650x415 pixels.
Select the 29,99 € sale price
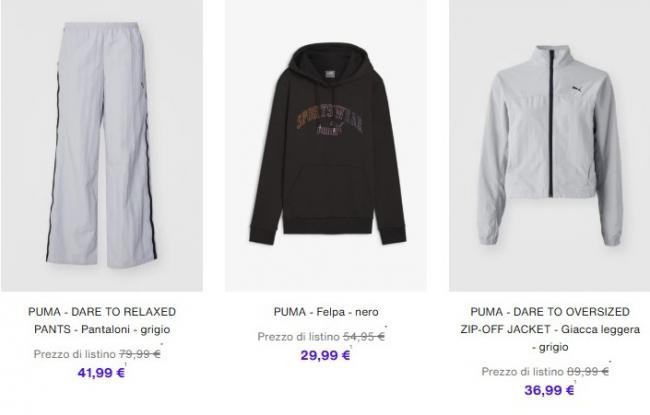(325, 355)
